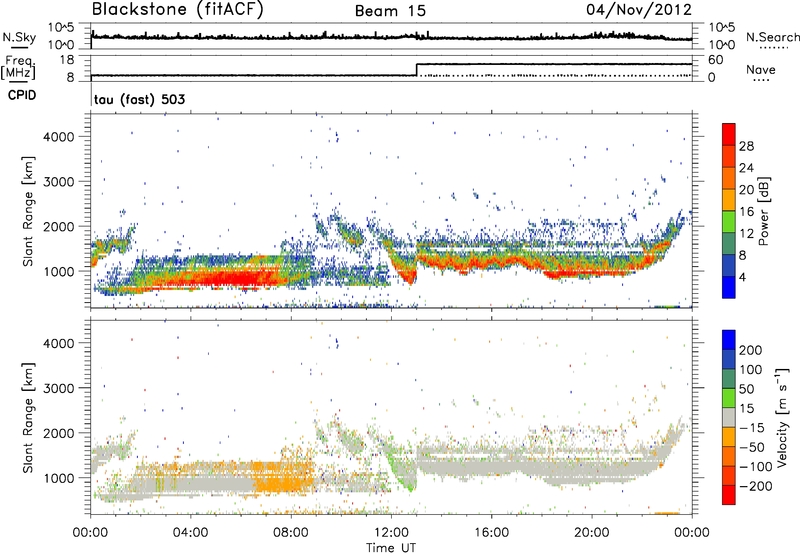The image size is (800, 554).
Task: Click the "04:00" time tick label
Action: (190, 533)
